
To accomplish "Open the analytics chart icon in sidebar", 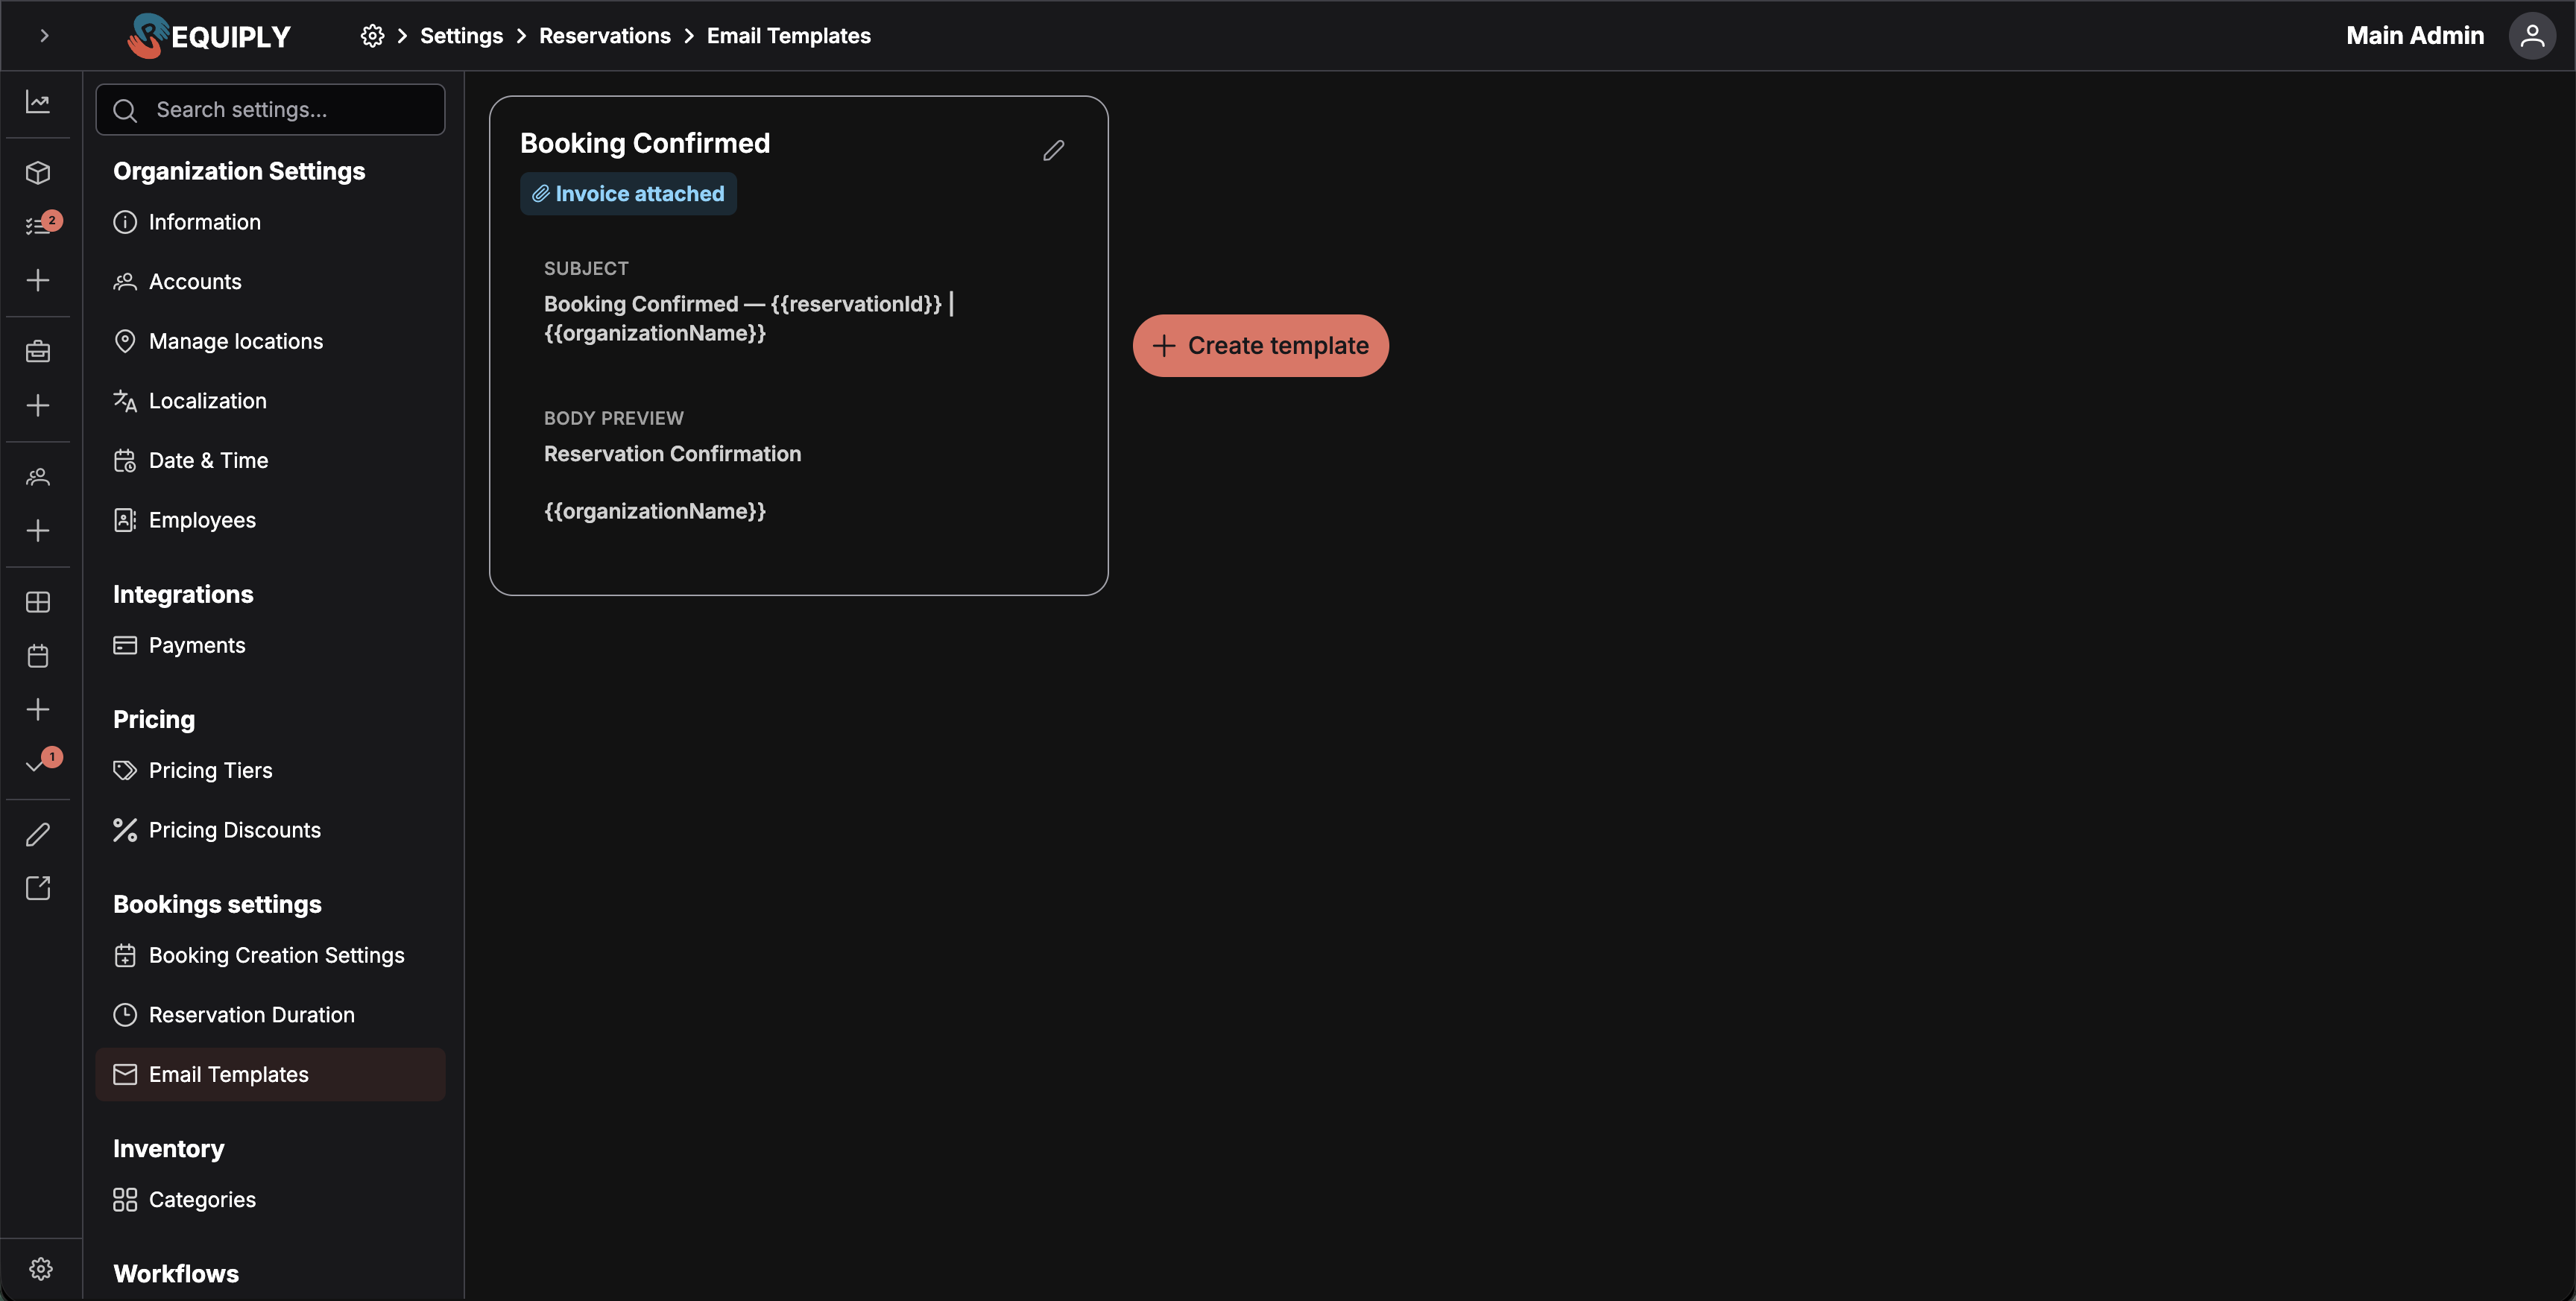I will point(38,101).
